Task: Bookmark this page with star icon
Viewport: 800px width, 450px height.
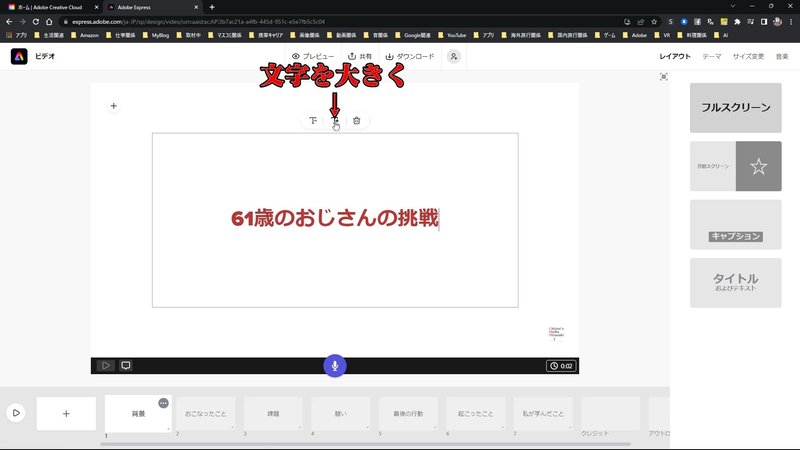Action: 654,21
